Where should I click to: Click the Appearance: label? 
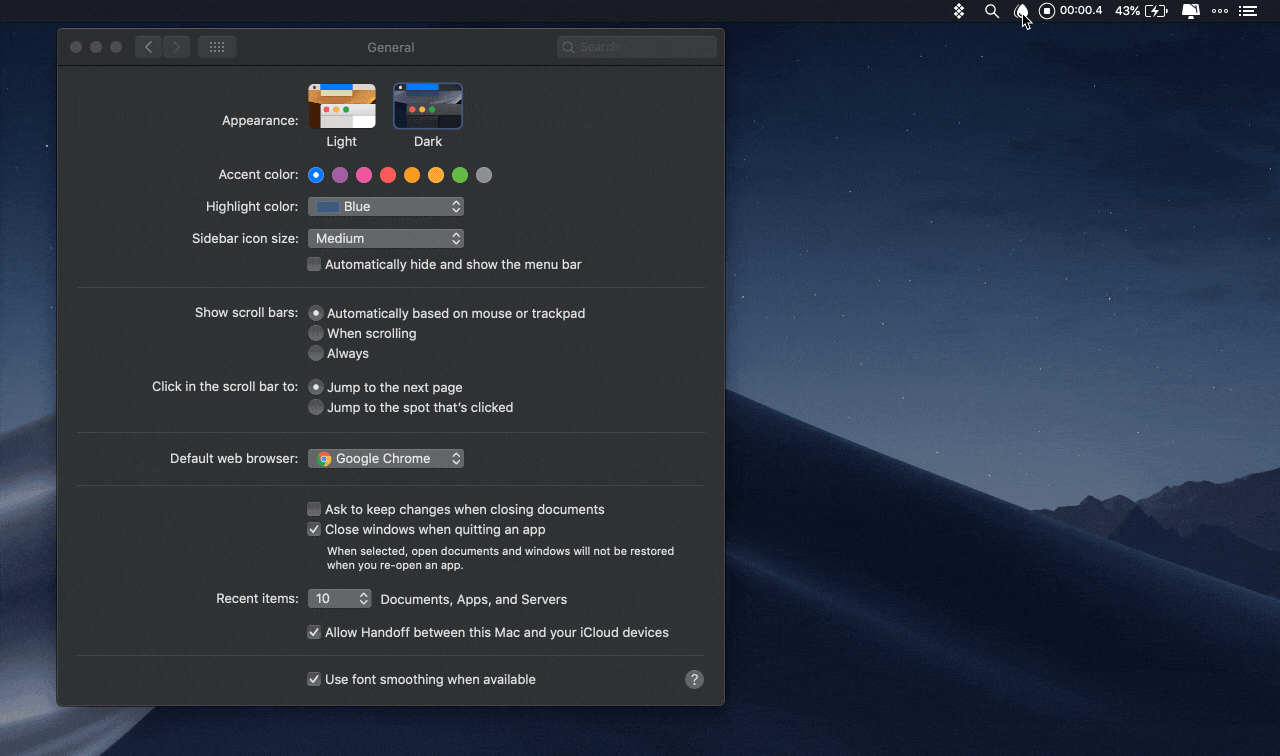click(x=260, y=121)
